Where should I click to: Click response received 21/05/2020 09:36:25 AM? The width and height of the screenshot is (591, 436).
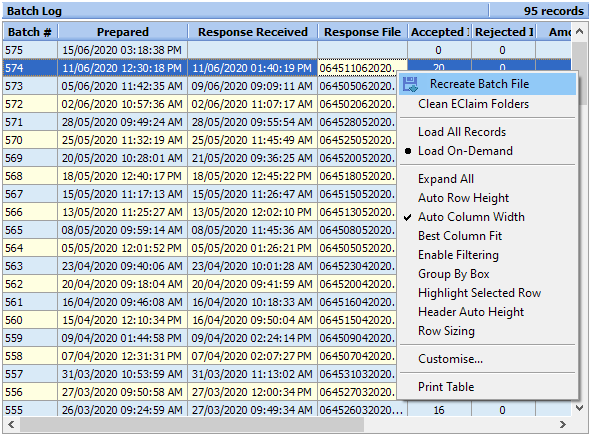tap(253, 158)
